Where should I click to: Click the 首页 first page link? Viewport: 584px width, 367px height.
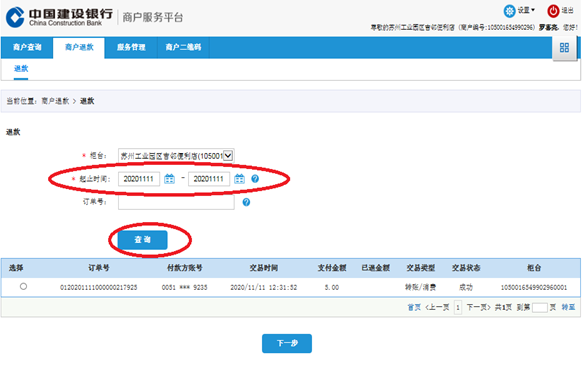(414, 307)
